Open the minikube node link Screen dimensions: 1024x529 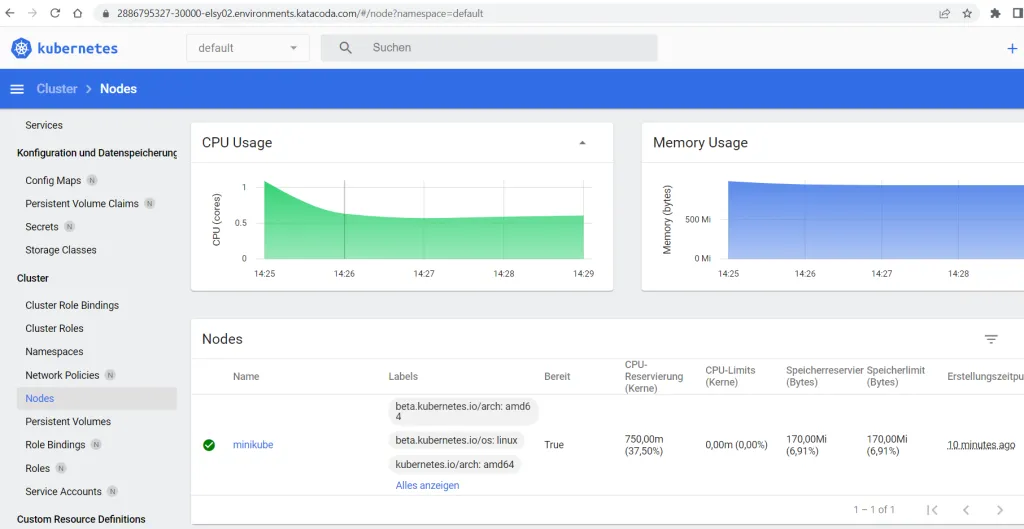click(x=253, y=445)
